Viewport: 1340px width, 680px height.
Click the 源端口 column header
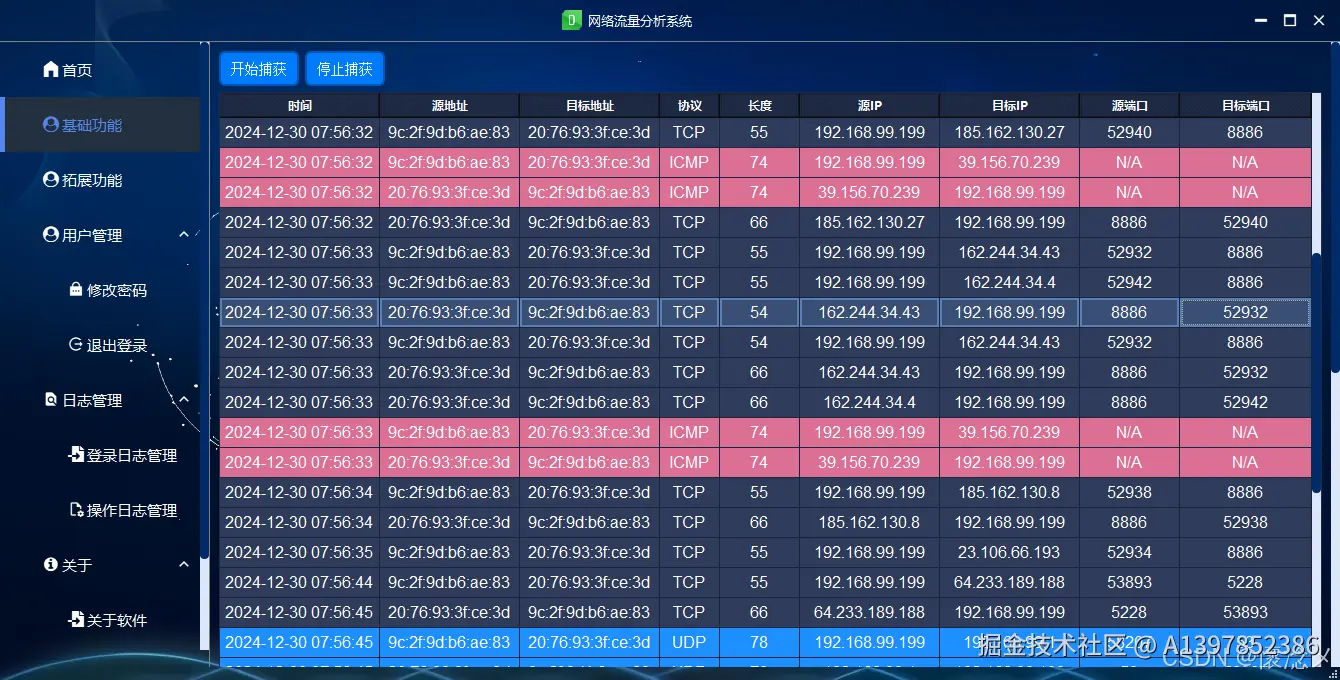1129,105
